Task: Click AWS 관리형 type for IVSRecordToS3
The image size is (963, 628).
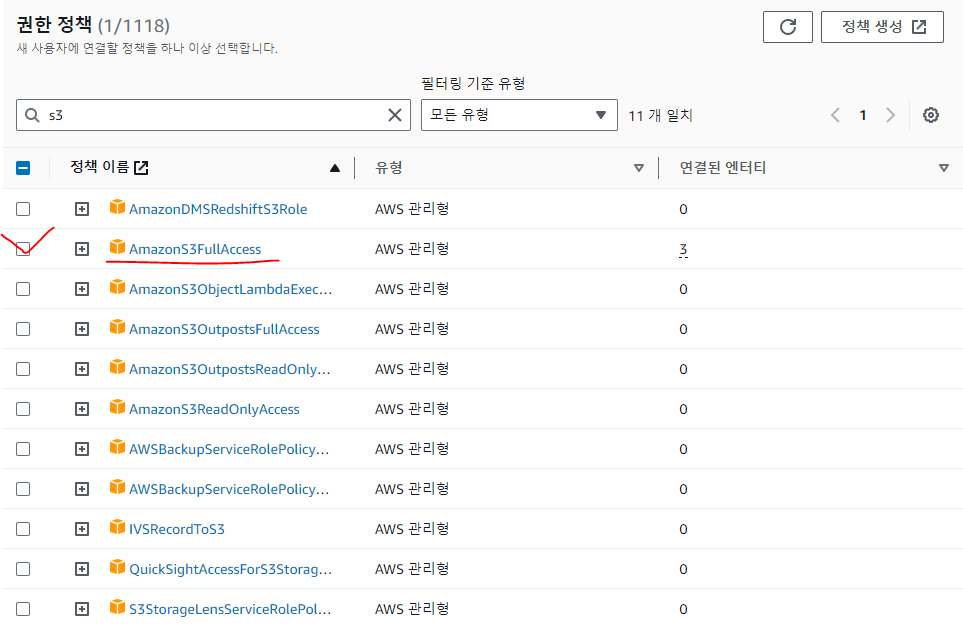Action: (412, 529)
